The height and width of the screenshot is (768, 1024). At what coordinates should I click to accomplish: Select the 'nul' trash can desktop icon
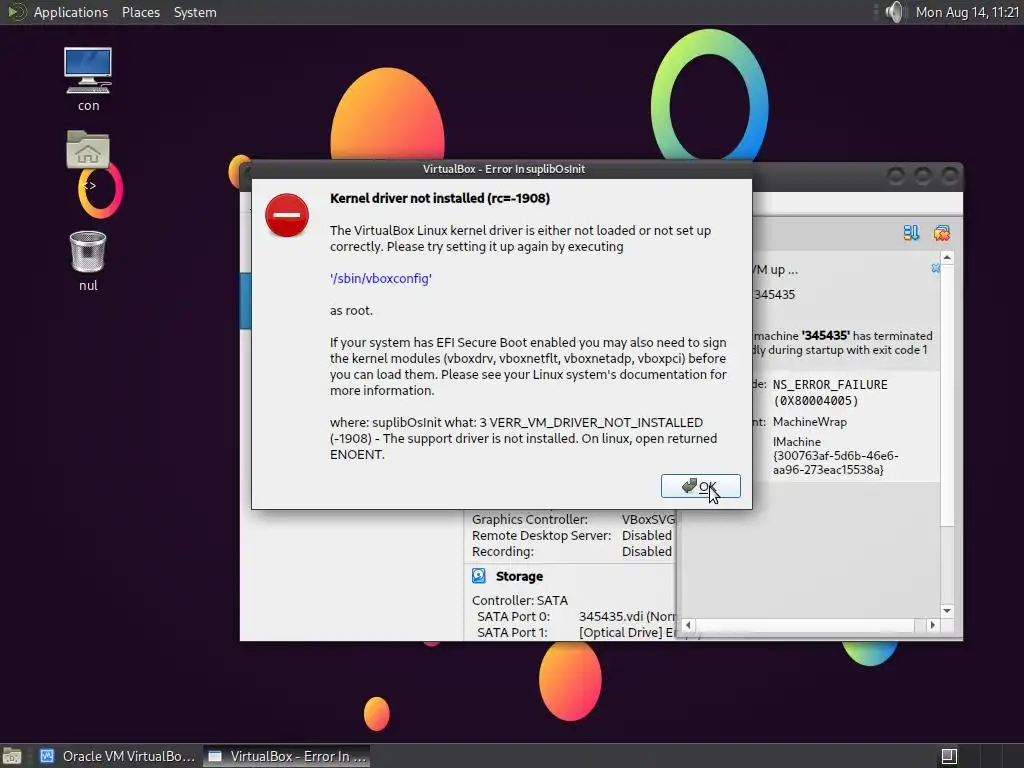[88, 261]
